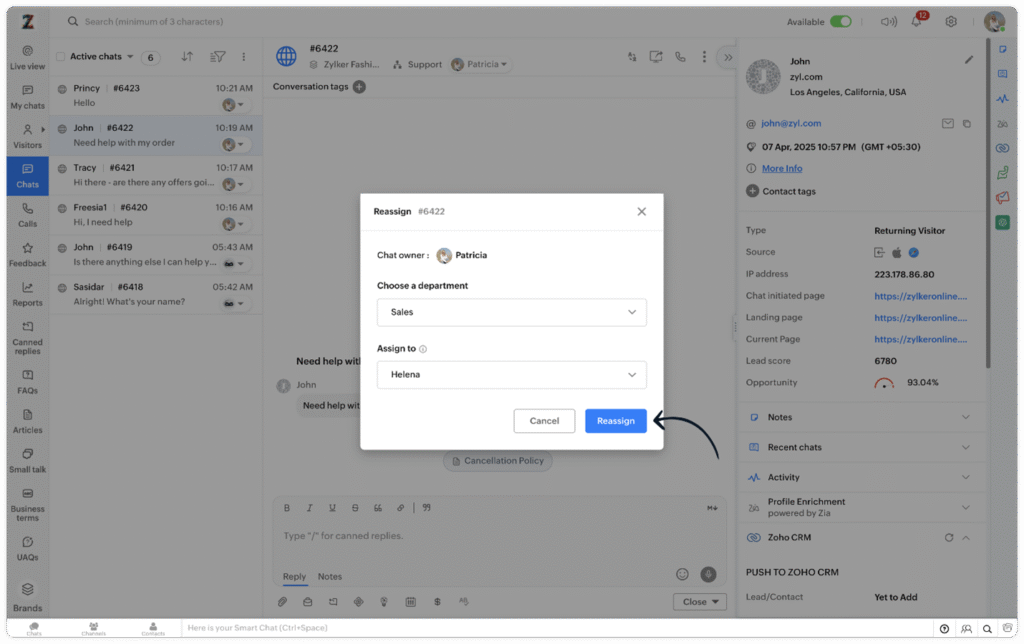Open the Live view sidebar icon

click(x=27, y=56)
